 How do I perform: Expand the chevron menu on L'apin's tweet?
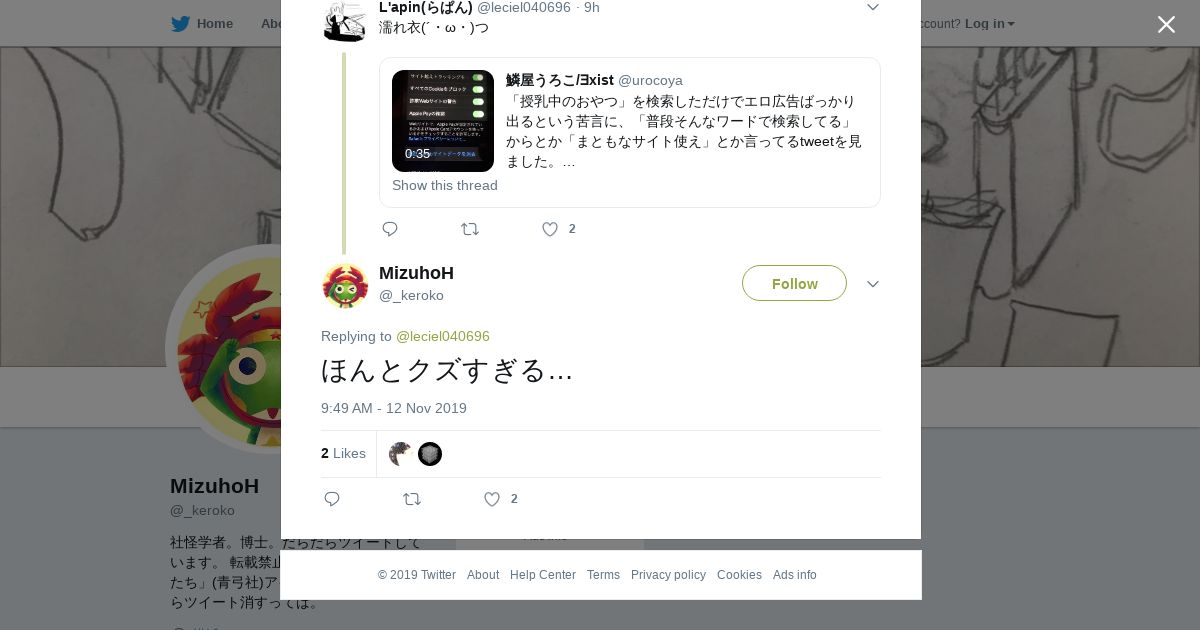coord(872,8)
